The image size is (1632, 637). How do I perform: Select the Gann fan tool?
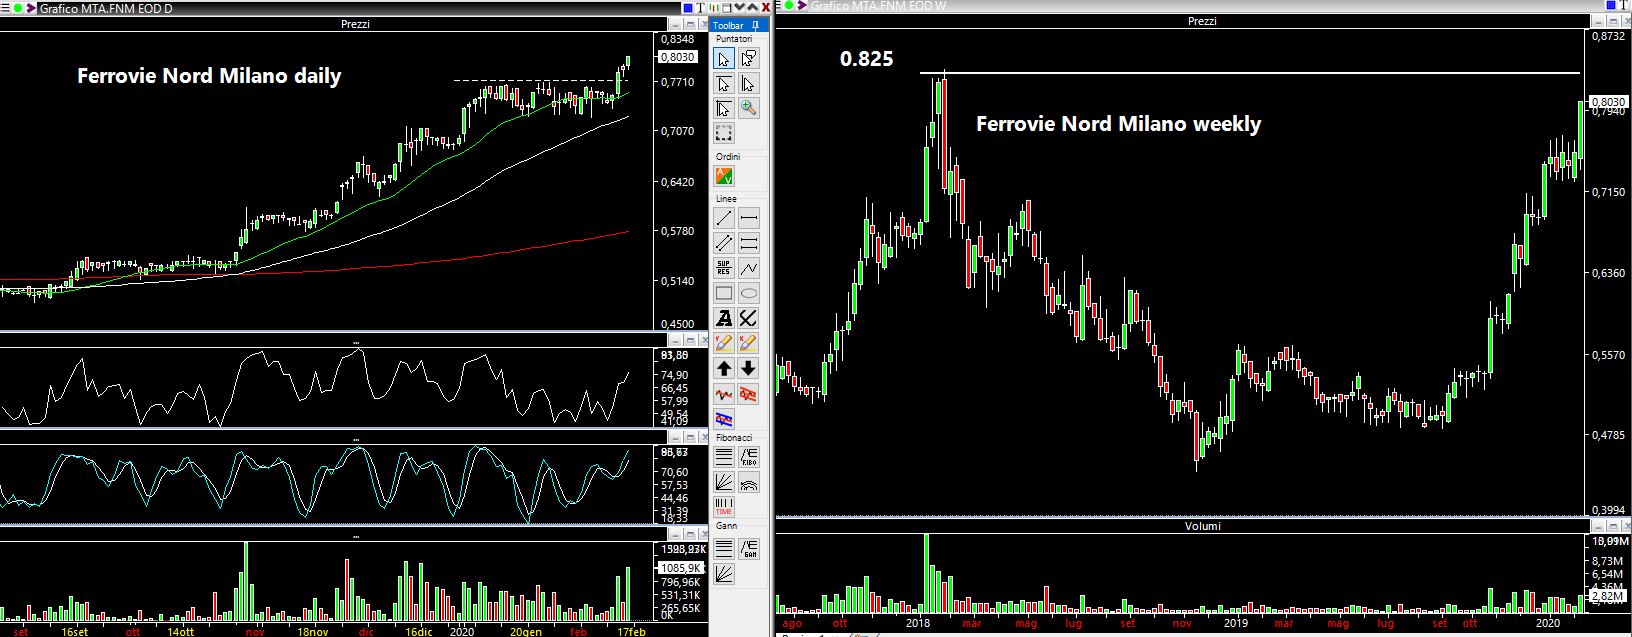point(724,573)
